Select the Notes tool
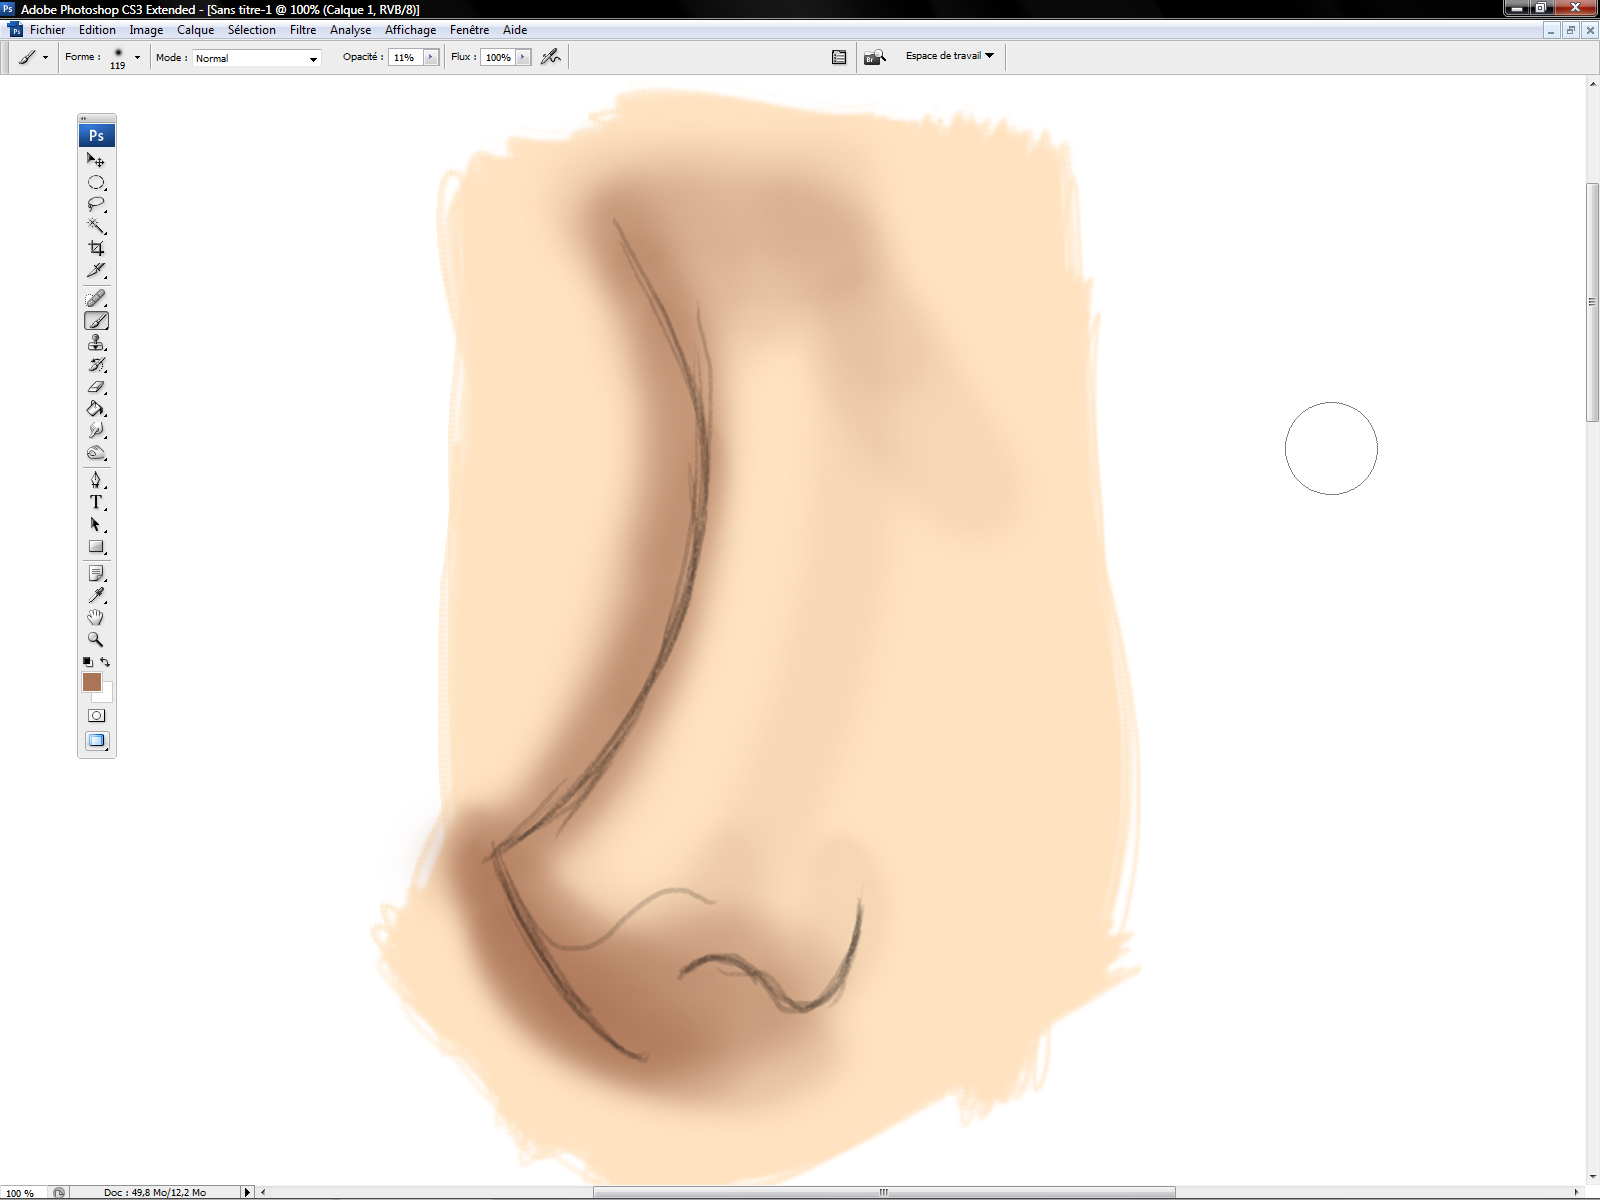 point(96,574)
